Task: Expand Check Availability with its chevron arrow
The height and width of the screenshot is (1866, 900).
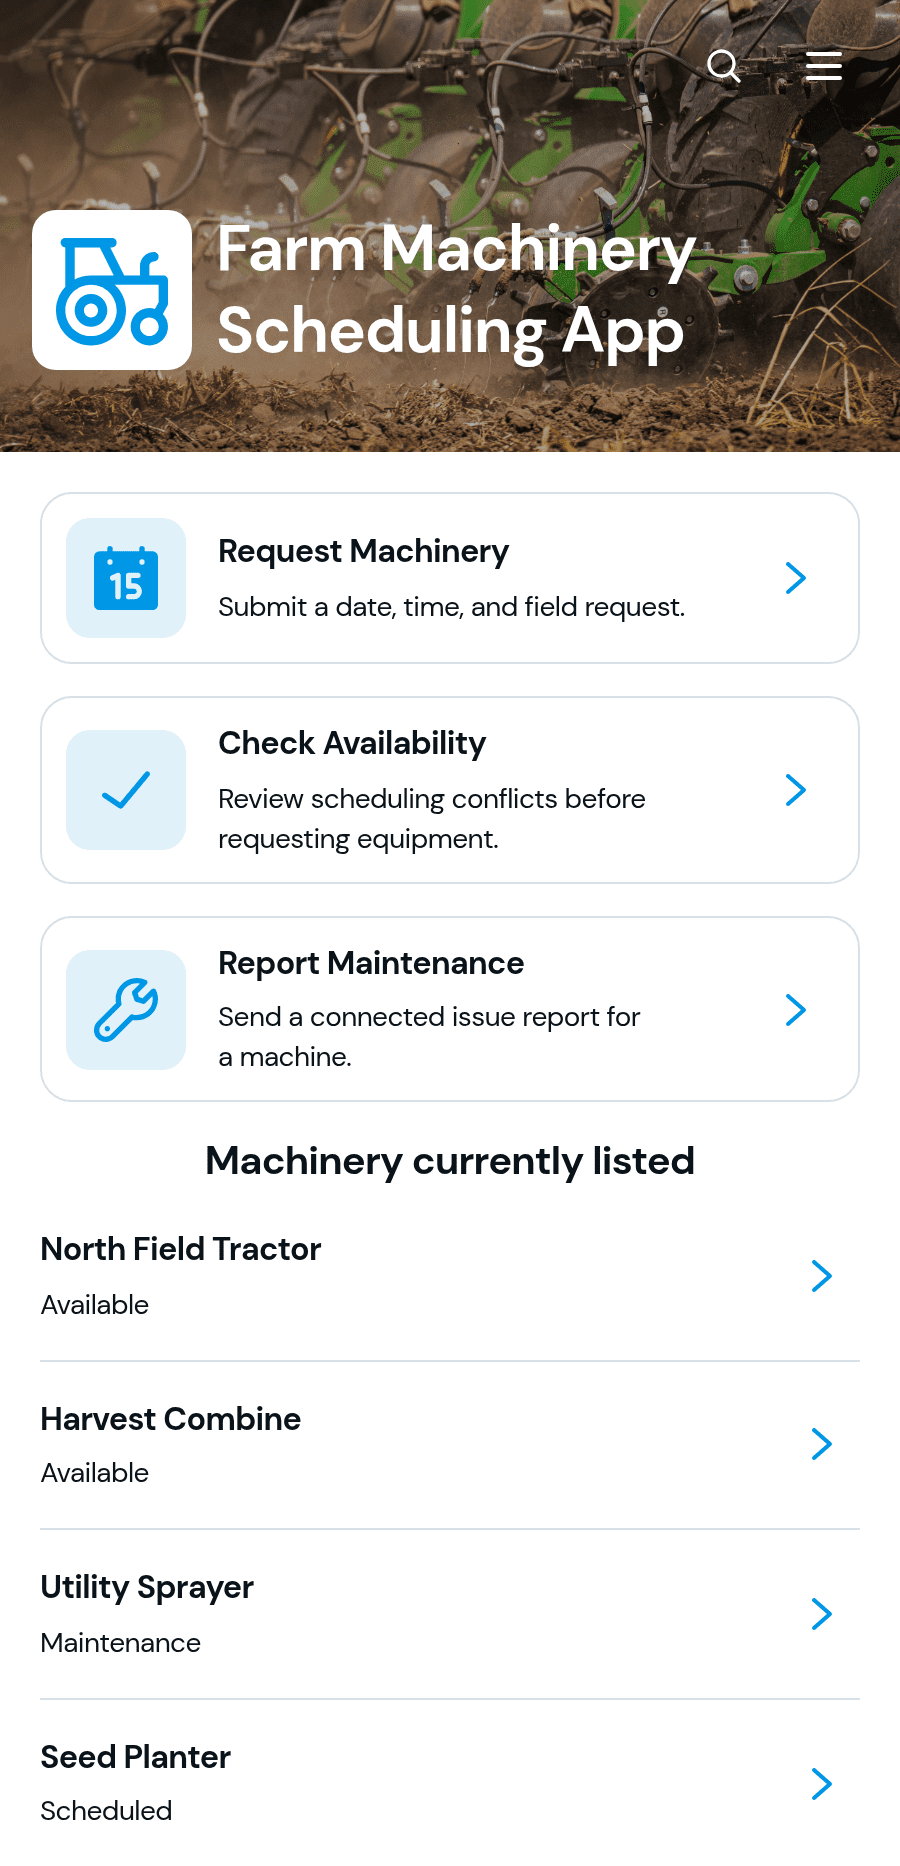Action: (x=796, y=790)
